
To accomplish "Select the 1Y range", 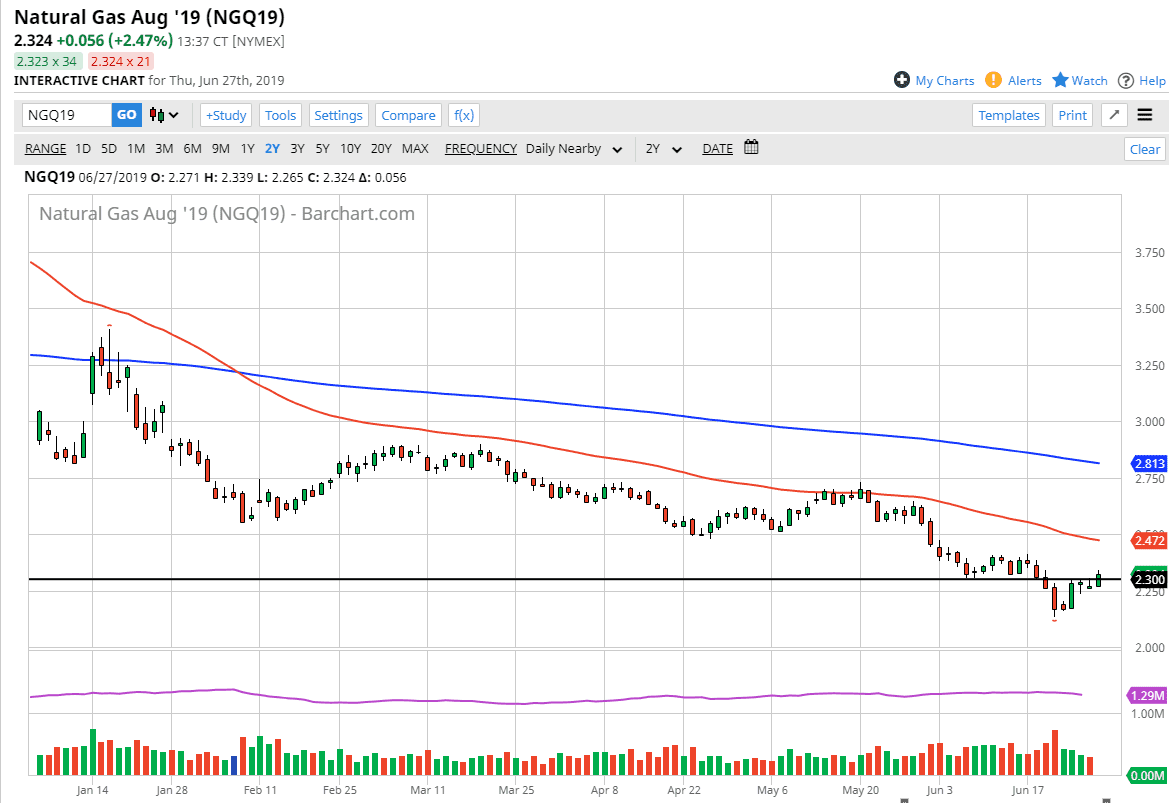I will [247, 149].
